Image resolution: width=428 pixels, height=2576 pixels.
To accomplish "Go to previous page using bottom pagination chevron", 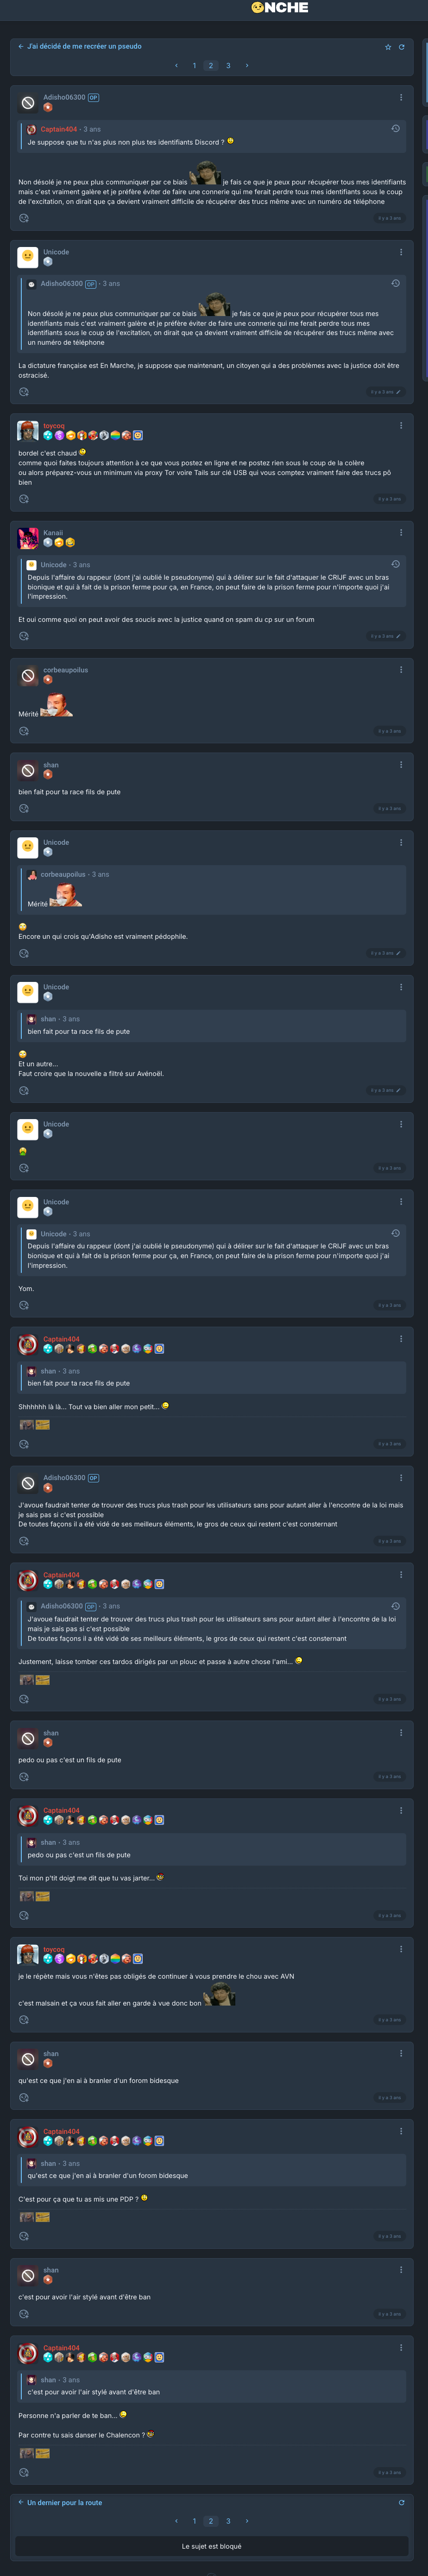I will (177, 2521).
